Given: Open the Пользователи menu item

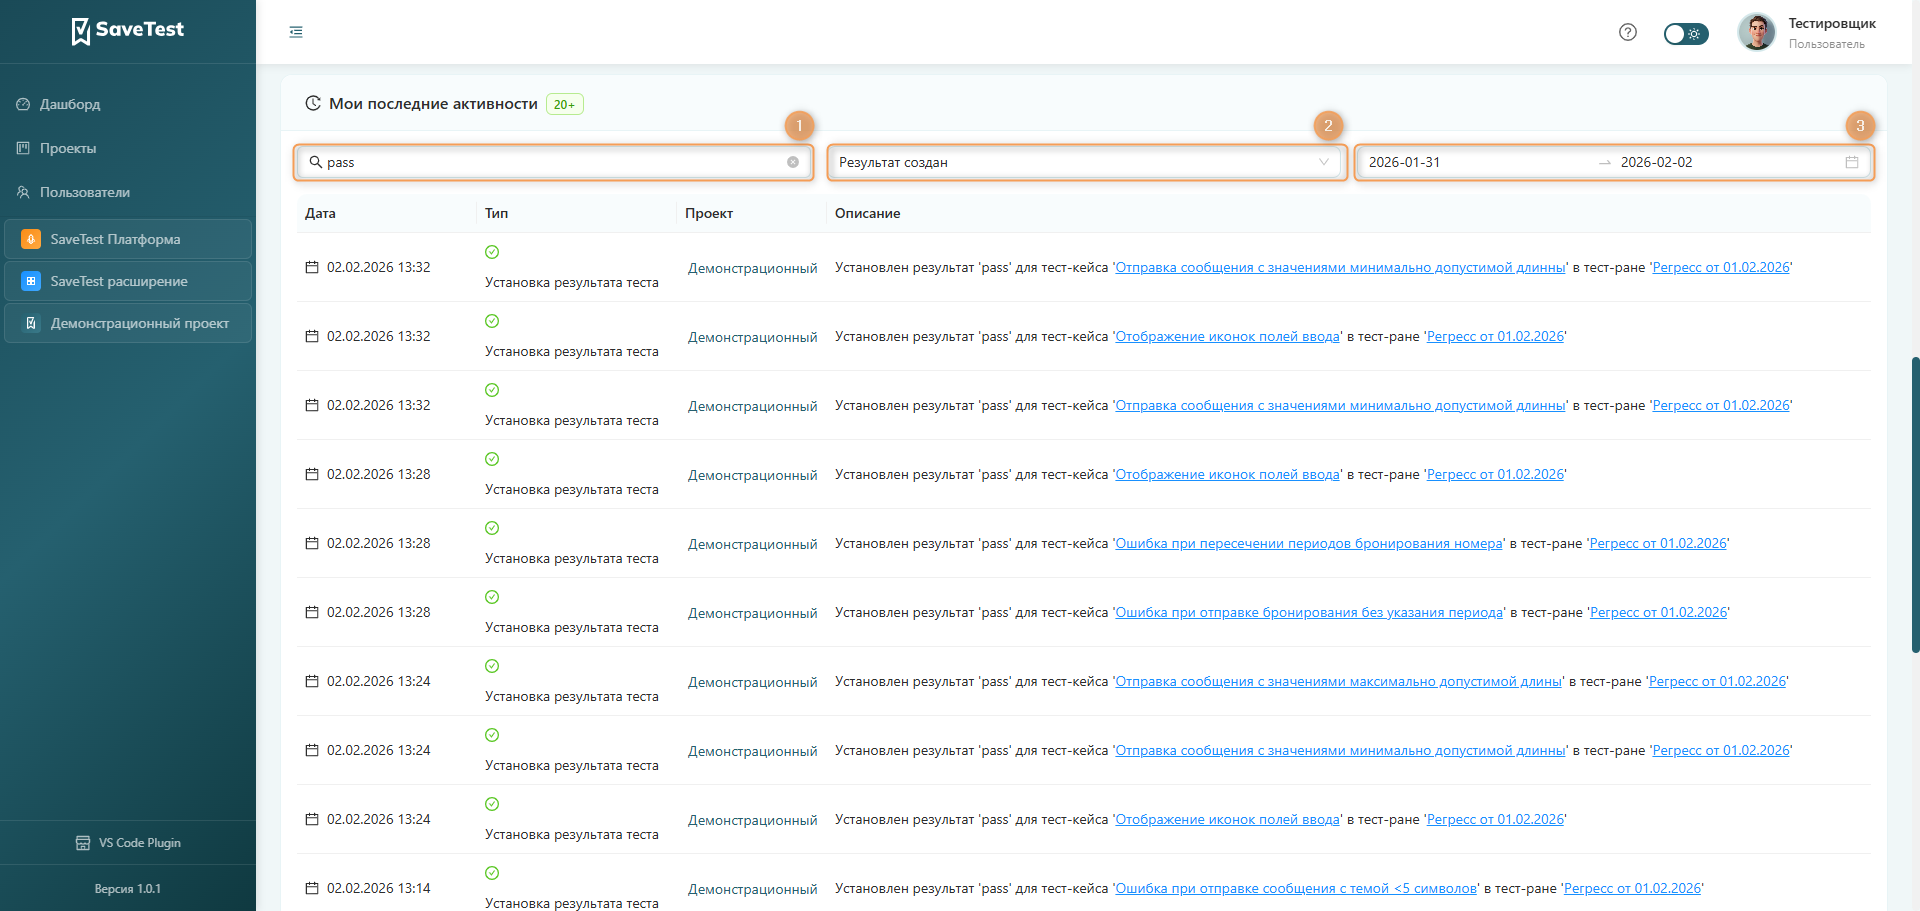Looking at the screenshot, I should [x=84, y=192].
